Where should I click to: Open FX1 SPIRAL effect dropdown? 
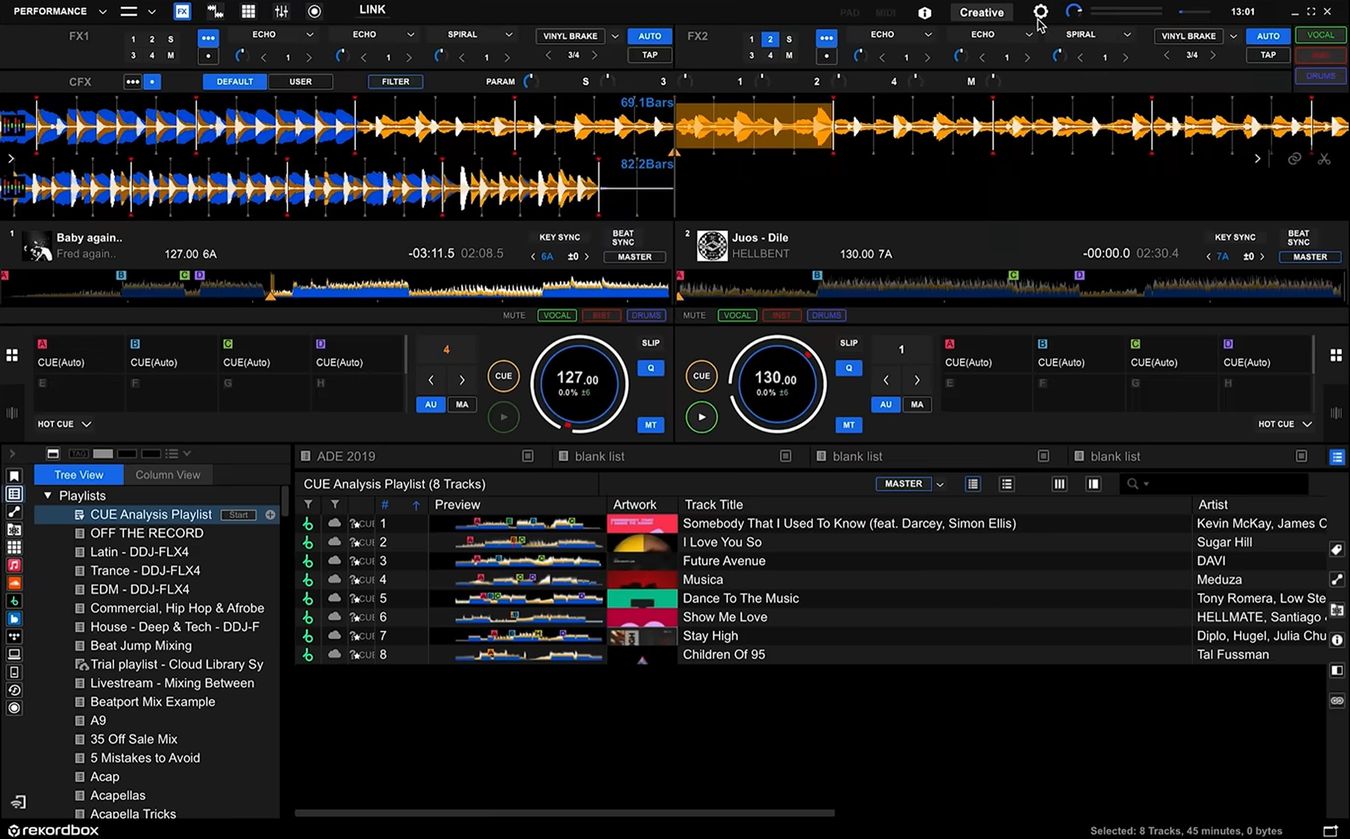point(507,34)
